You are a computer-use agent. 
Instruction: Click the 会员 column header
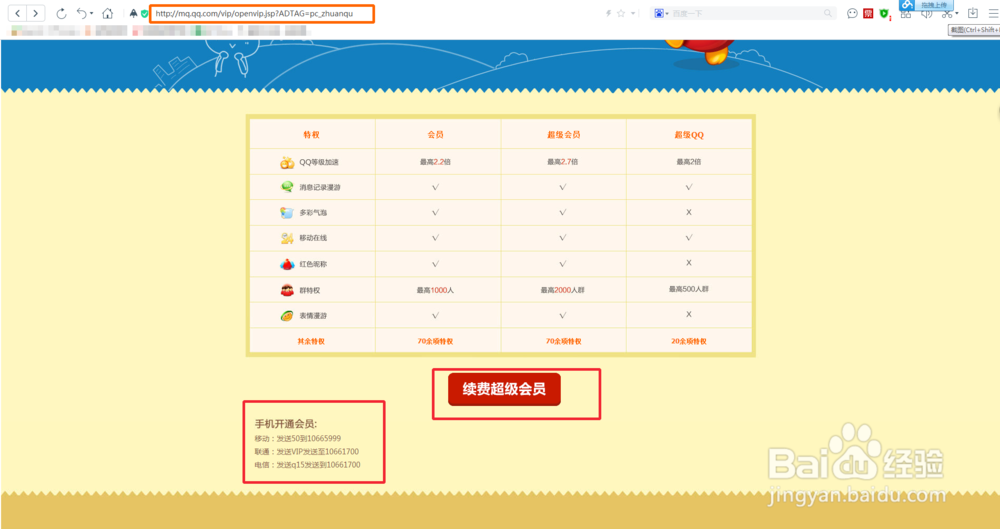(436, 135)
